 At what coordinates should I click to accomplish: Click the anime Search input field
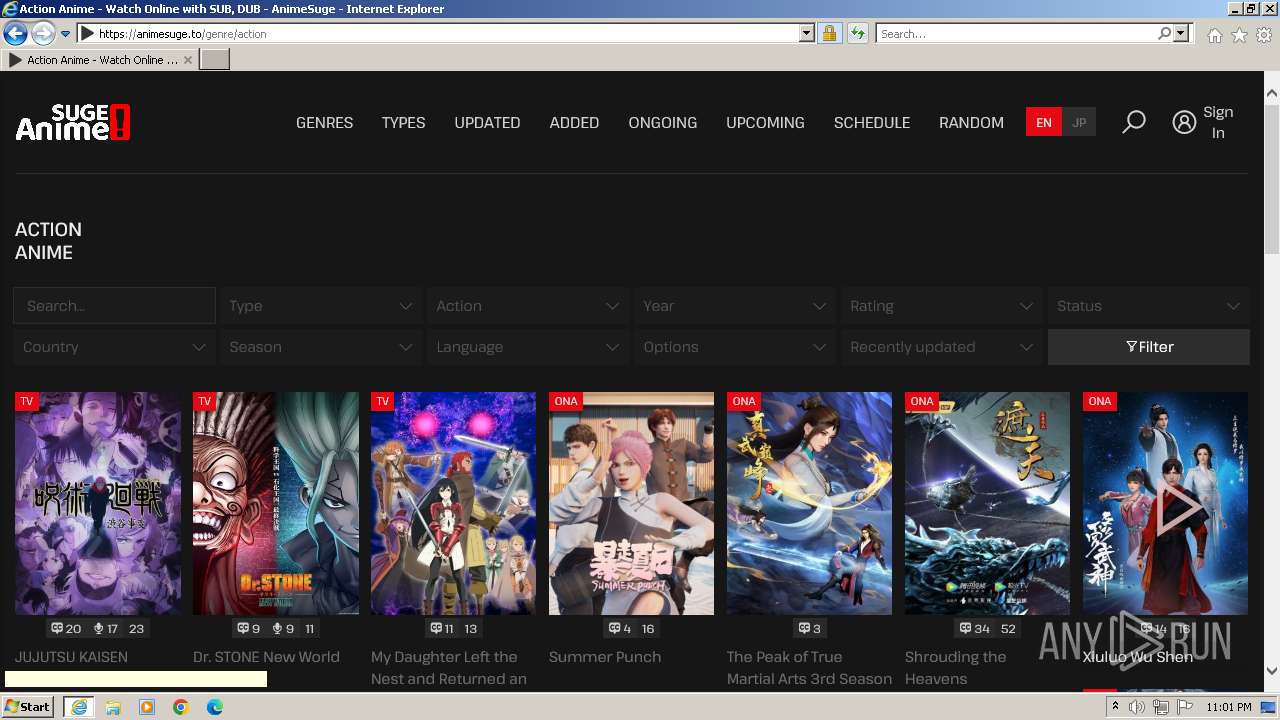click(x=114, y=306)
